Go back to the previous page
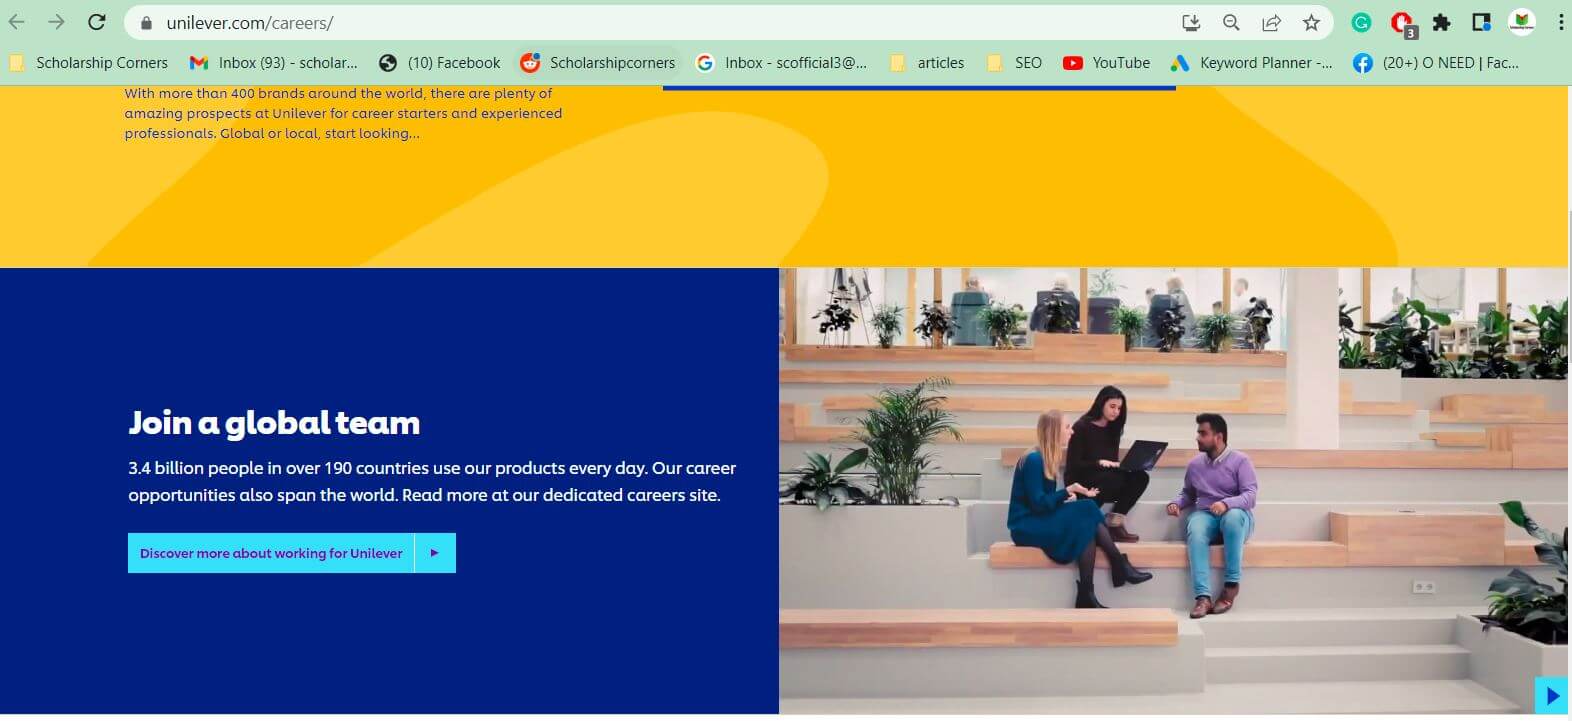 [17, 22]
